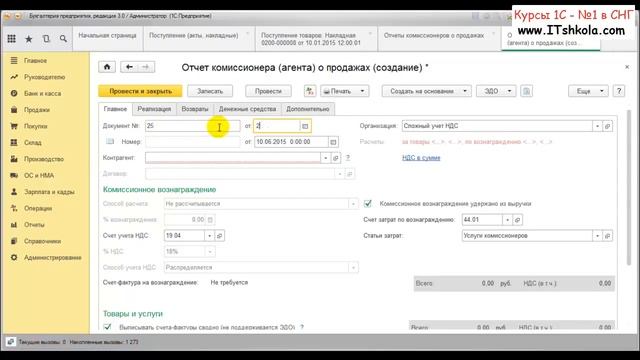Open the 44.01 account record icon
640x360 pixels.
click(518, 220)
